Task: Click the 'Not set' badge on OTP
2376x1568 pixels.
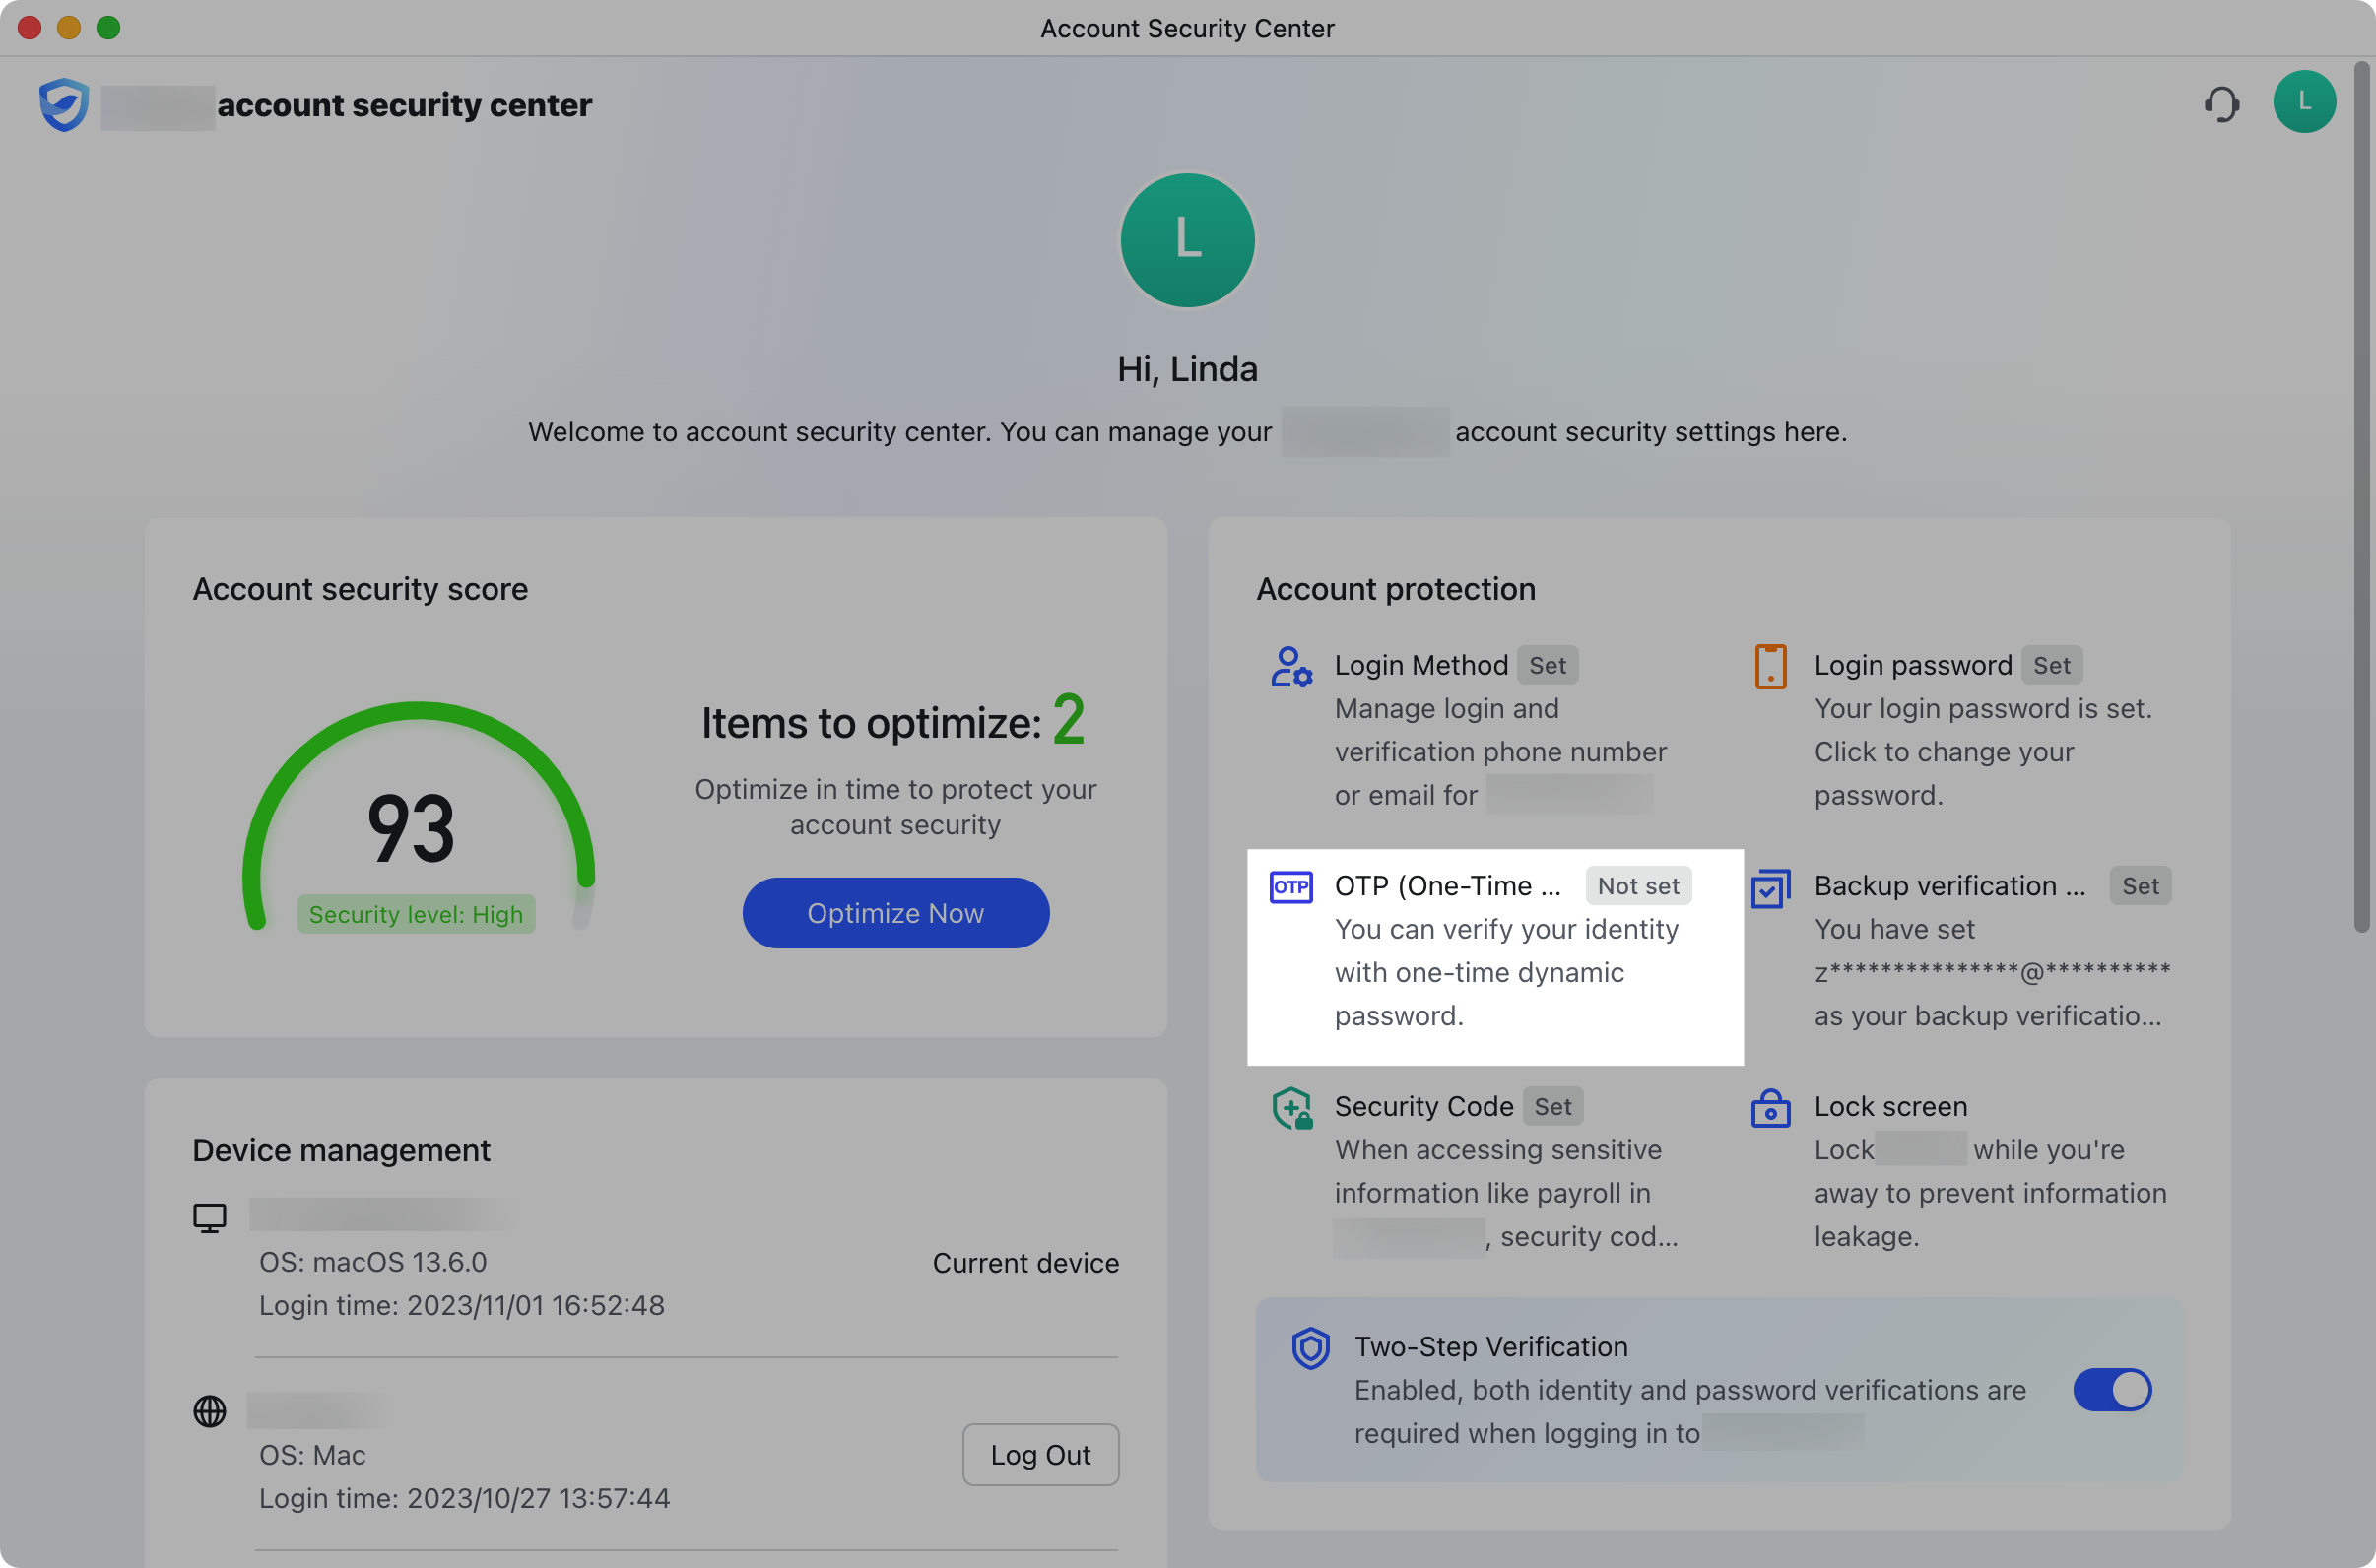Action: pos(1637,886)
